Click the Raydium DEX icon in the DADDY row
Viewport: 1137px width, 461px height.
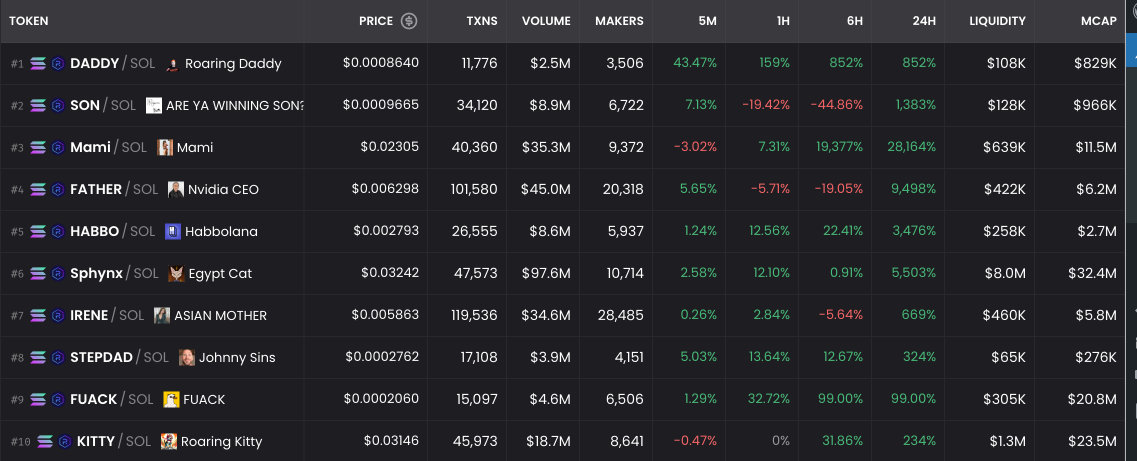[58, 64]
